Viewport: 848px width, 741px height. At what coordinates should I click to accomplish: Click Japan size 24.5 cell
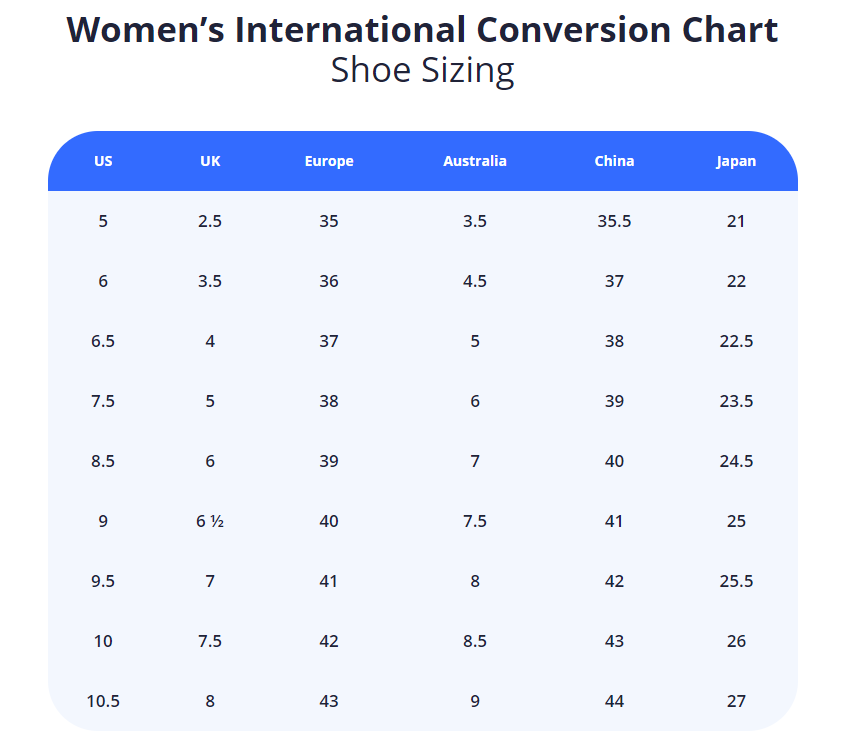point(736,461)
